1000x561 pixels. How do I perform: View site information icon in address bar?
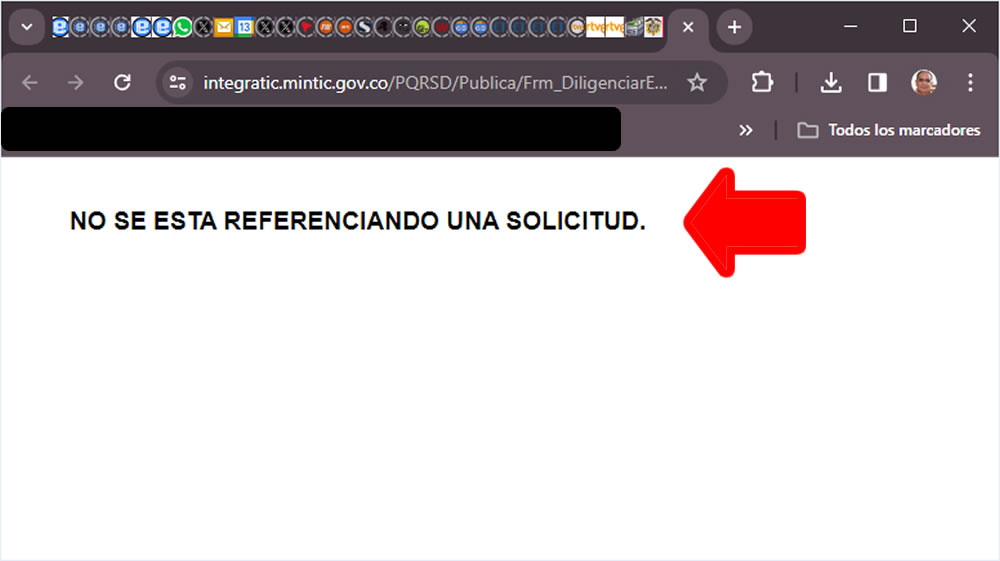coord(177,82)
